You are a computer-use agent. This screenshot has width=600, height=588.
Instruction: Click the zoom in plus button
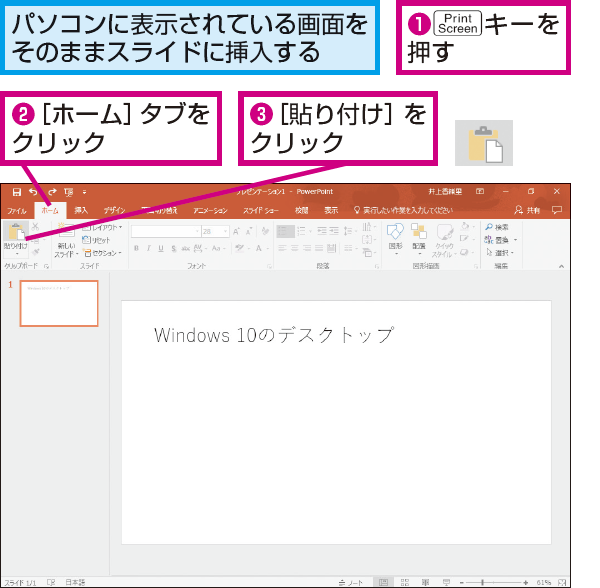pyautogui.click(x=526, y=582)
